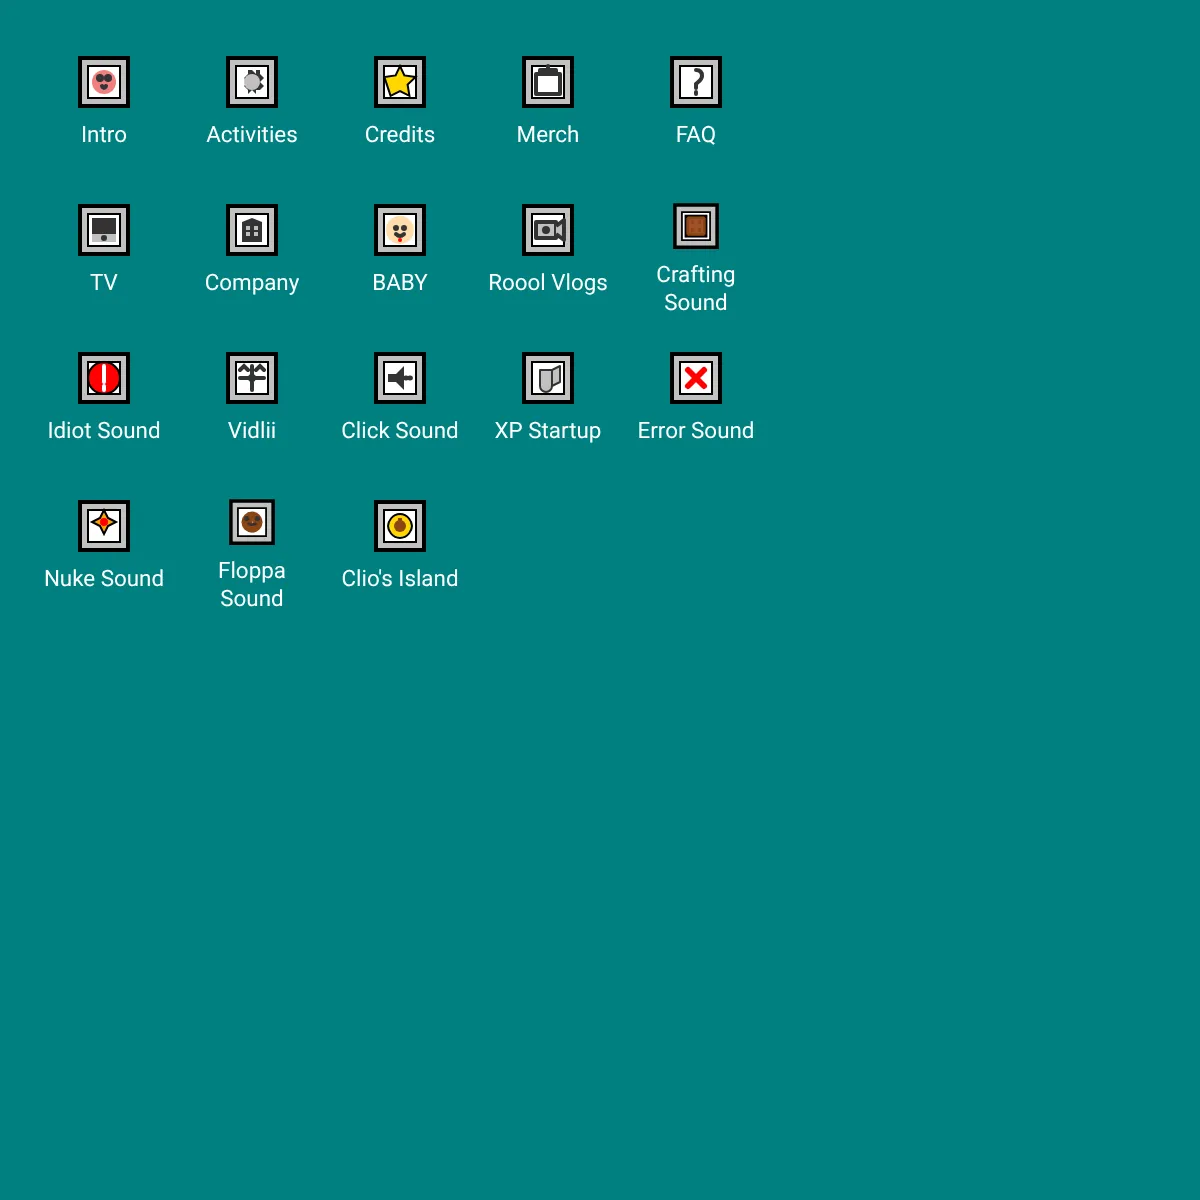Open the XP Startup icon
This screenshot has width=1200, height=1200.
point(548,377)
